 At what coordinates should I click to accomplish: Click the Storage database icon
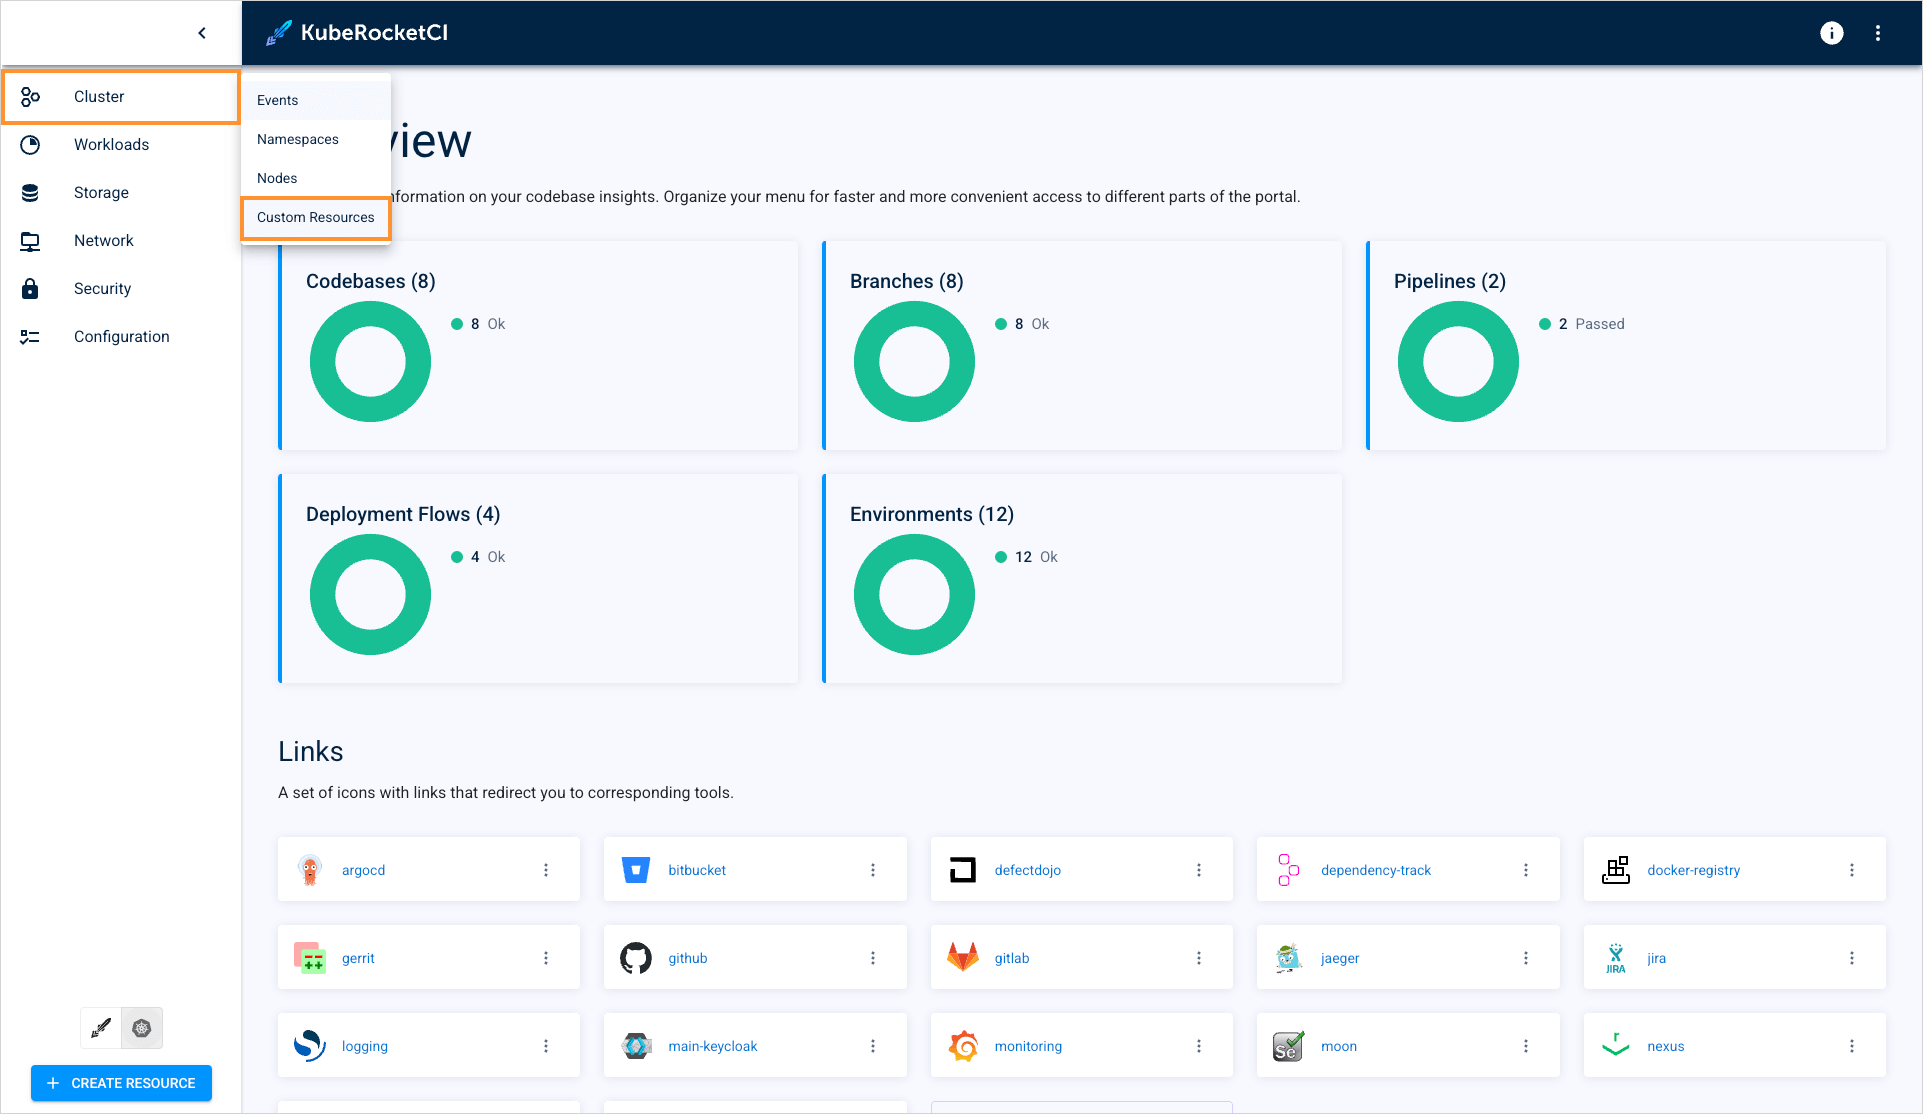(30, 193)
